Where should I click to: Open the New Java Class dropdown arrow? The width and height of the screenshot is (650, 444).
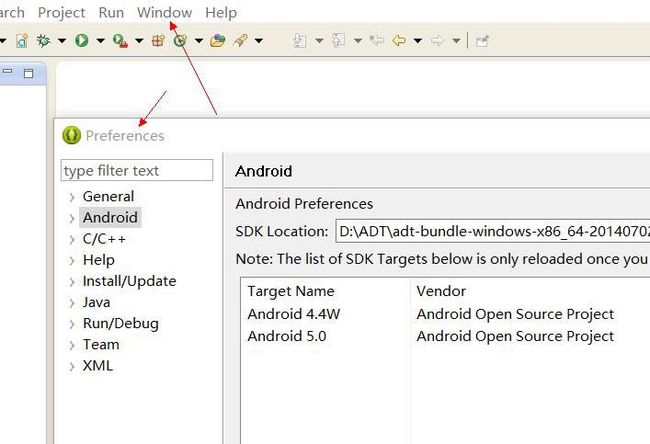[x=199, y=41]
